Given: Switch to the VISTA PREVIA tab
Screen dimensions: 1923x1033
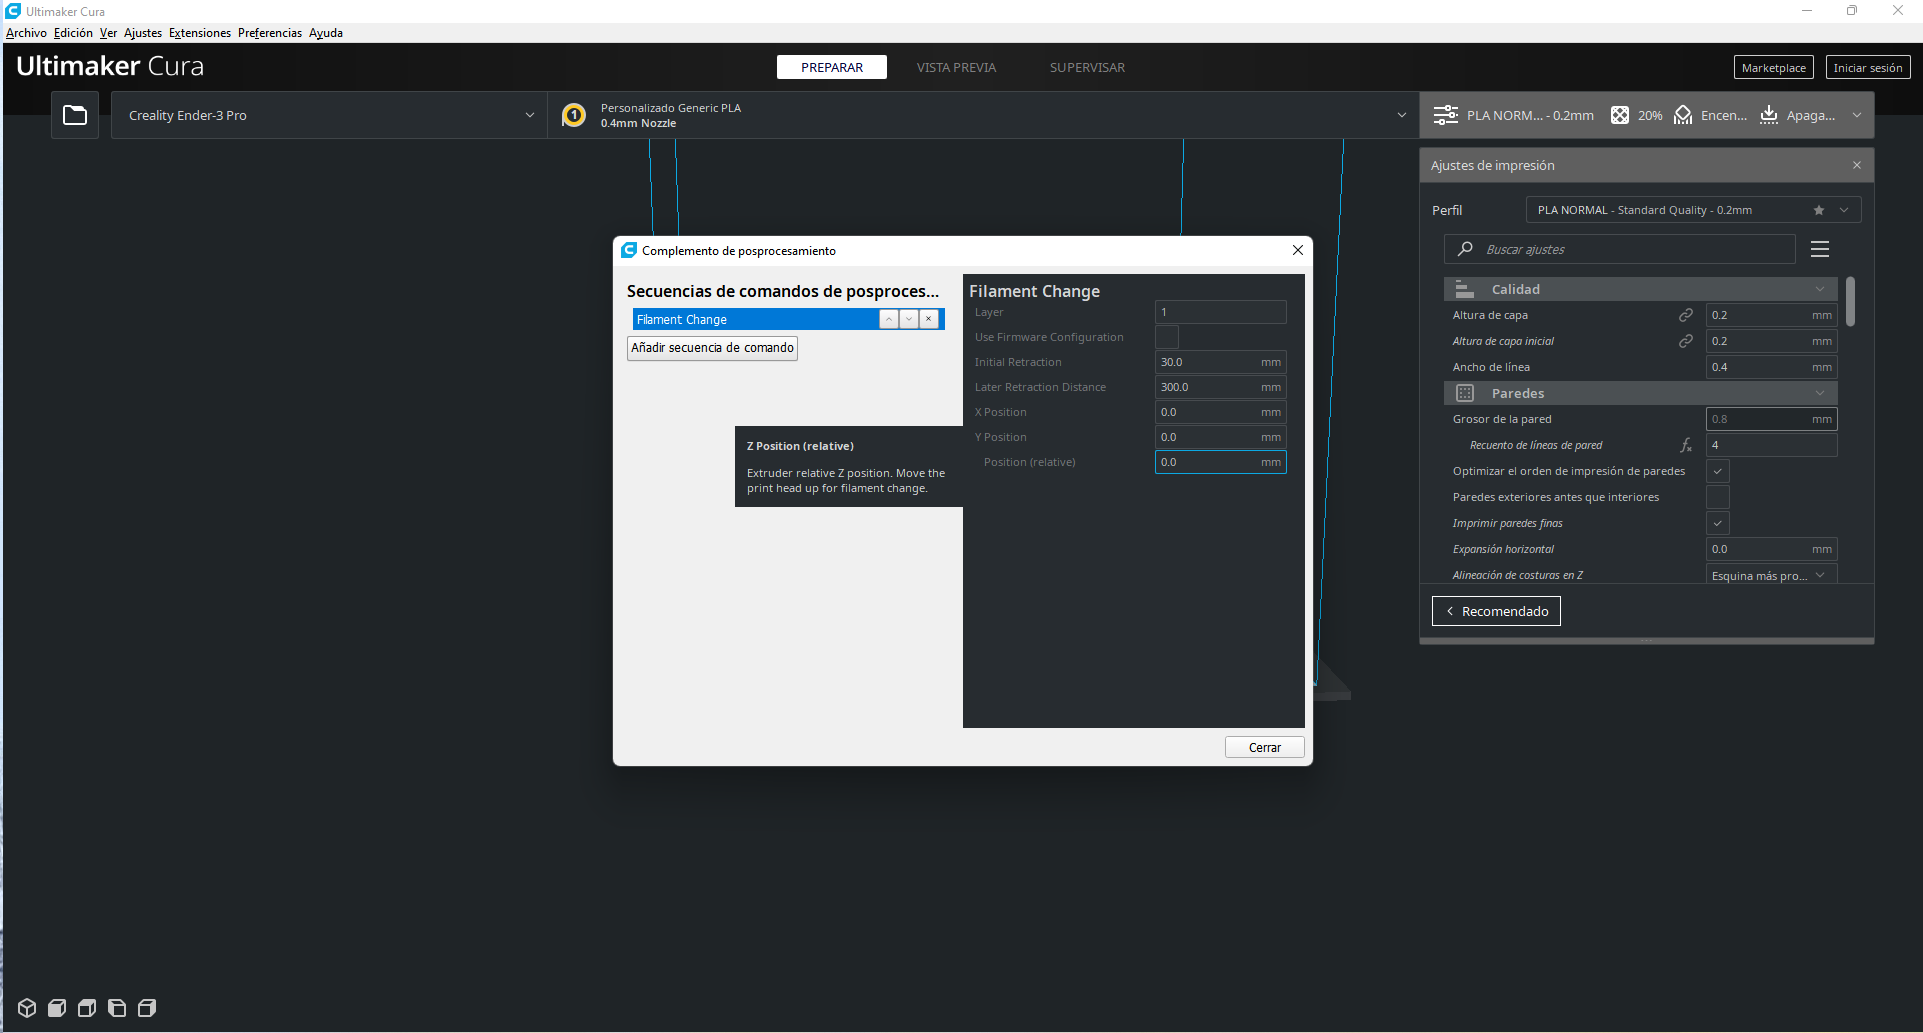Looking at the screenshot, I should click(956, 67).
